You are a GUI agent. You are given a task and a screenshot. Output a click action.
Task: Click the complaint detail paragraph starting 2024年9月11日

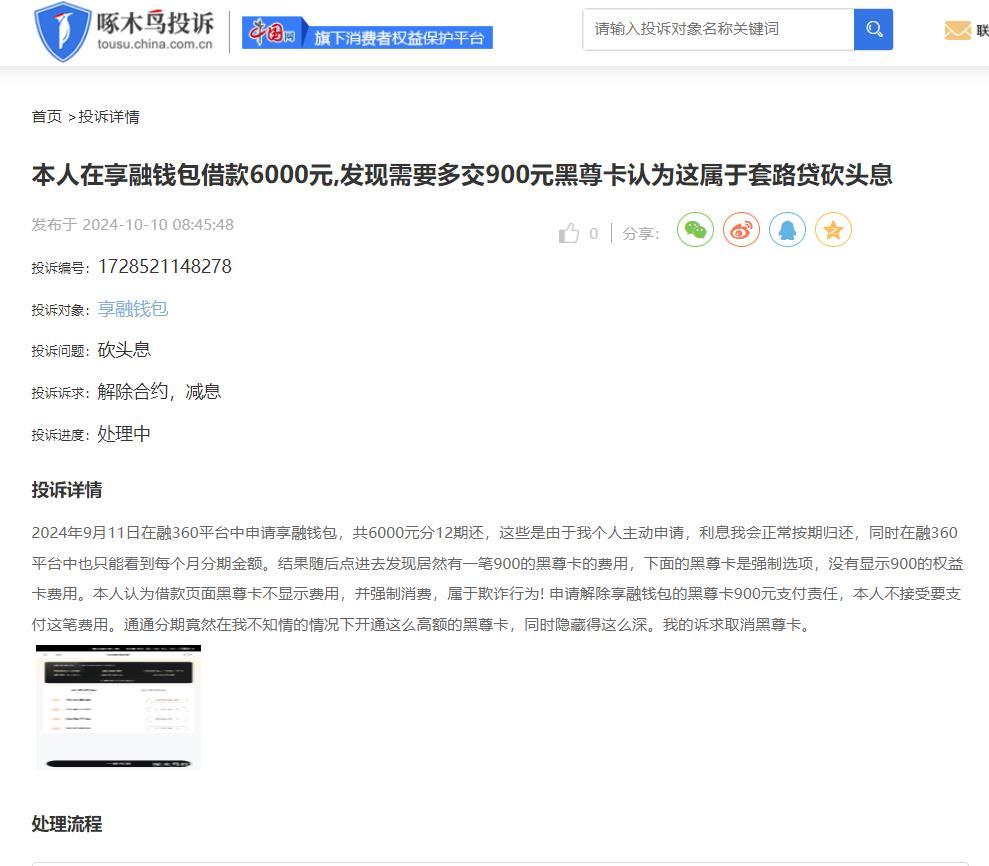[x=498, y=578]
